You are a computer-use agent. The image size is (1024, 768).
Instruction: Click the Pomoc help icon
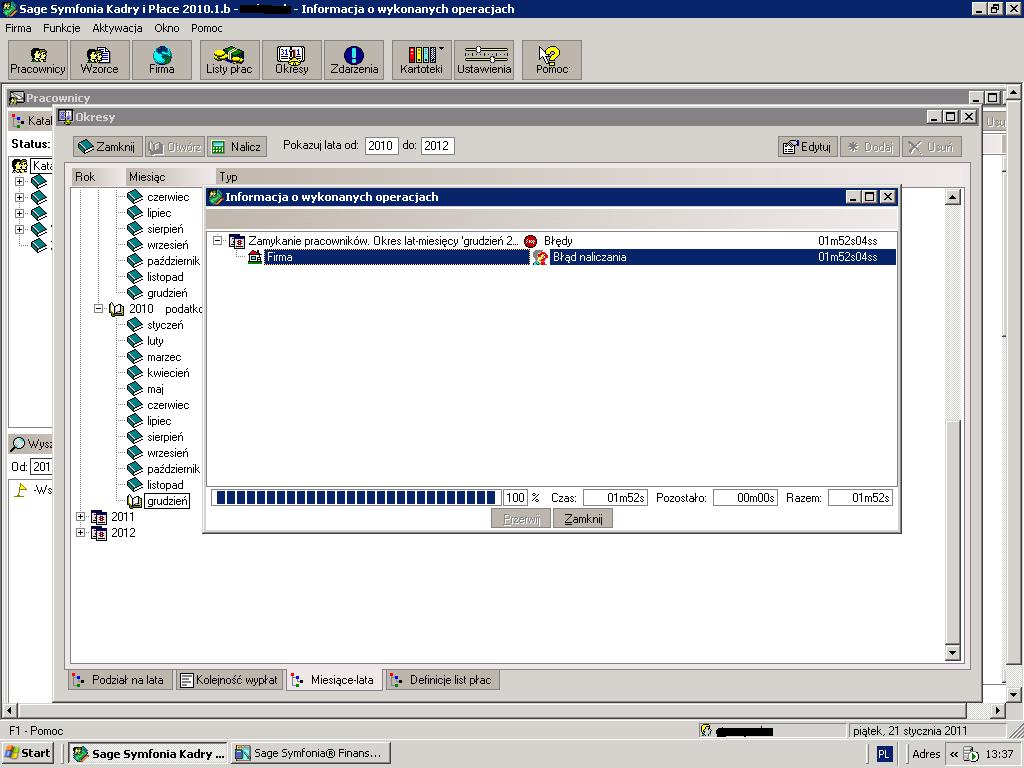click(x=551, y=60)
